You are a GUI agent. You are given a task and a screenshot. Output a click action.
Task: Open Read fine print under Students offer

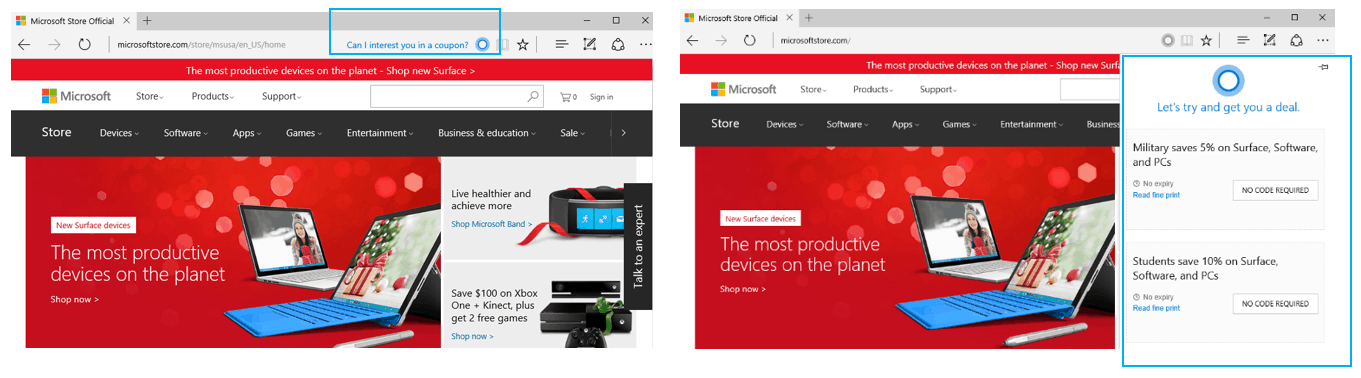(1156, 308)
